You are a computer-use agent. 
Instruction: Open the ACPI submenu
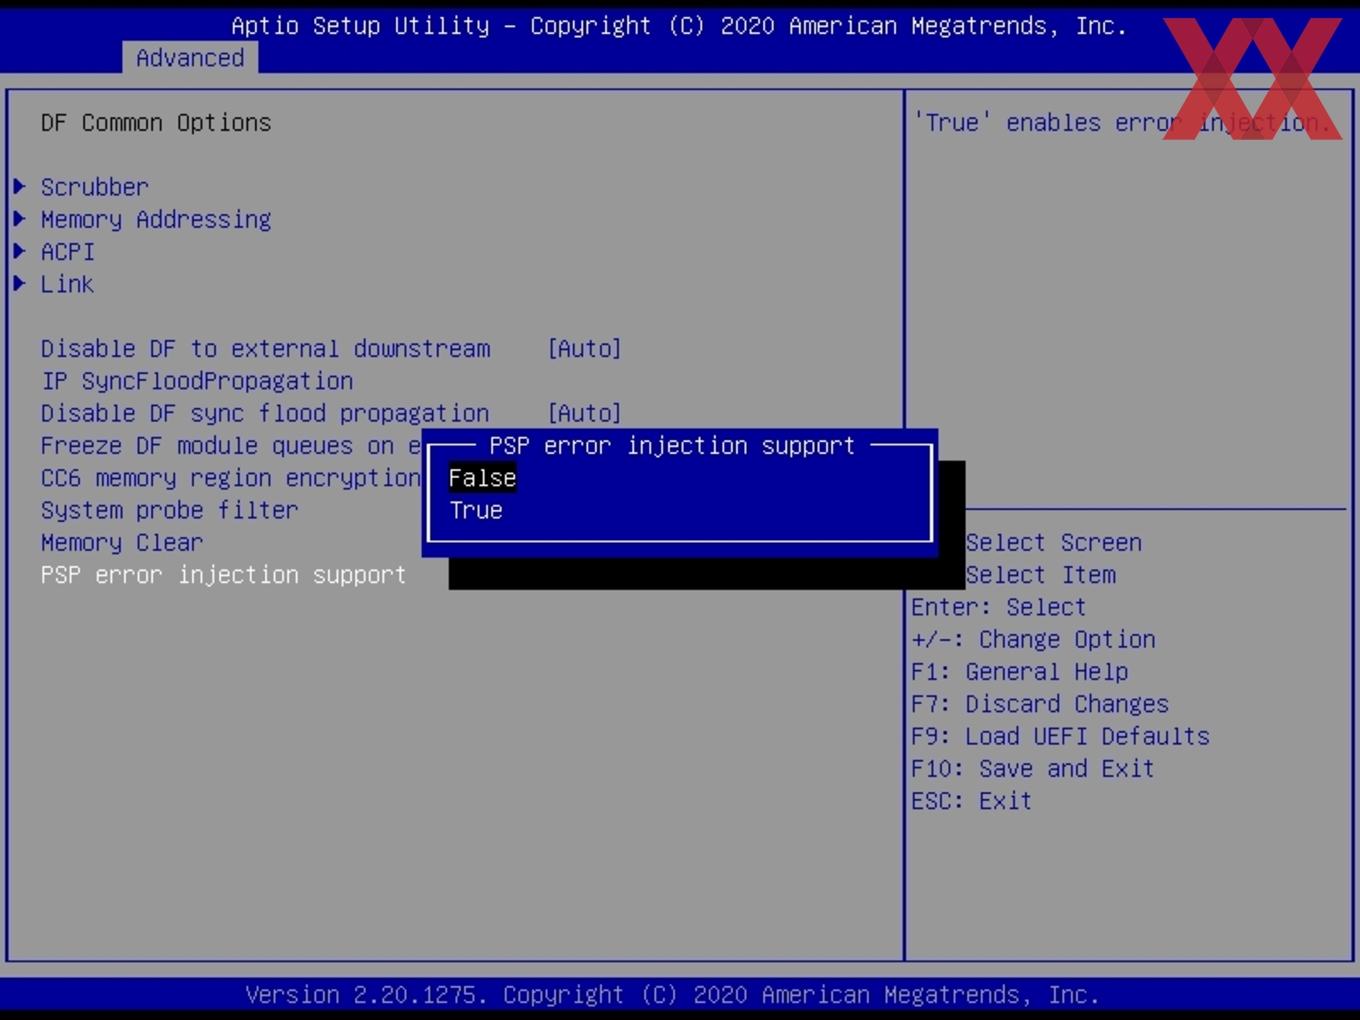pyautogui.click(x=67, y=251)
